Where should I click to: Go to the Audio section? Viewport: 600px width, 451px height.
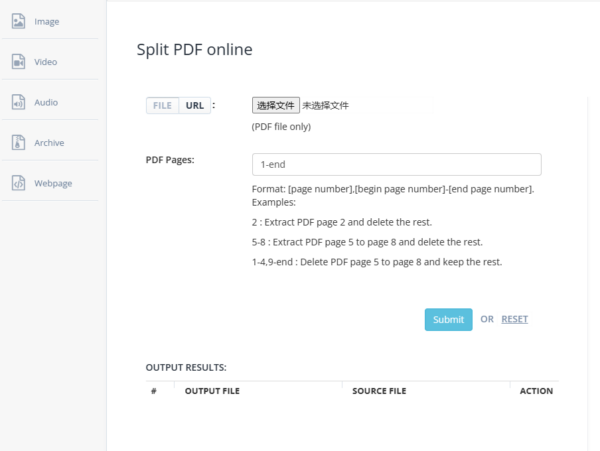46,102
